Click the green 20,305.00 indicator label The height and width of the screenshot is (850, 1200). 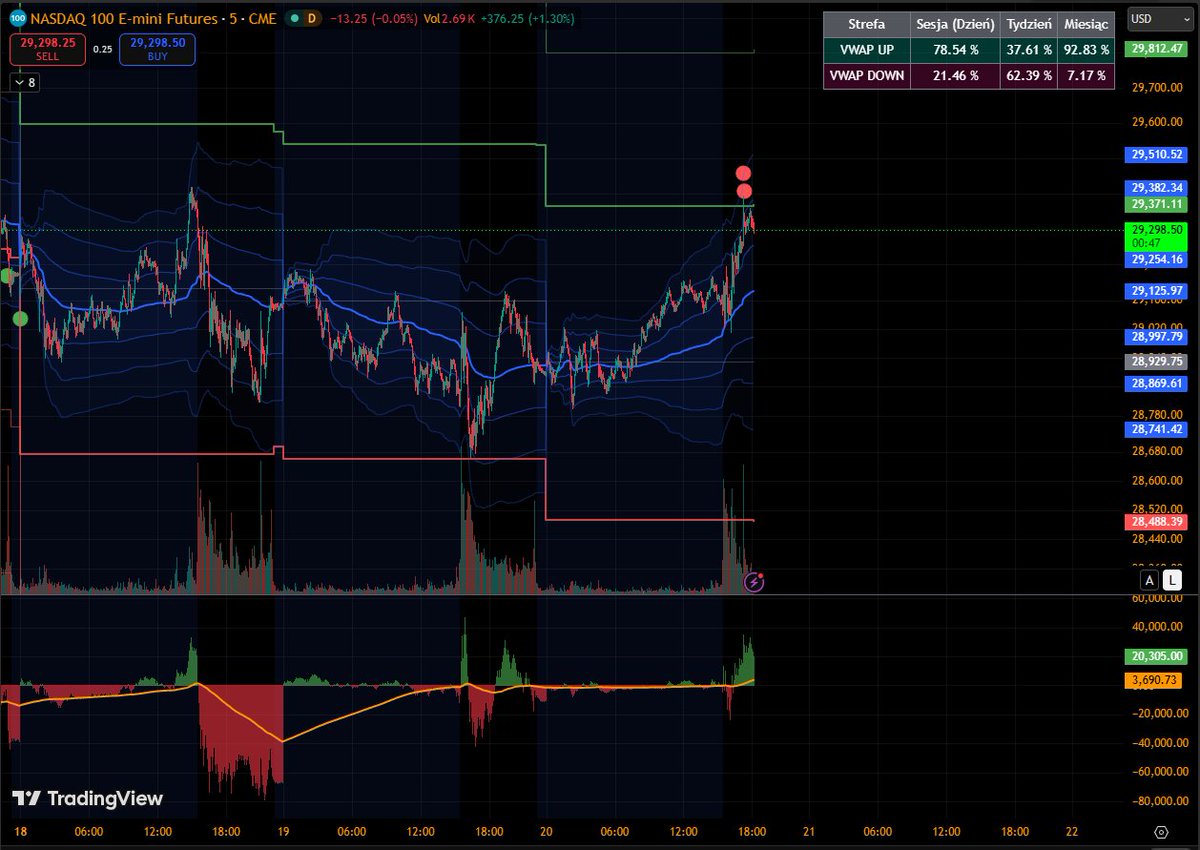(1155, 656)
